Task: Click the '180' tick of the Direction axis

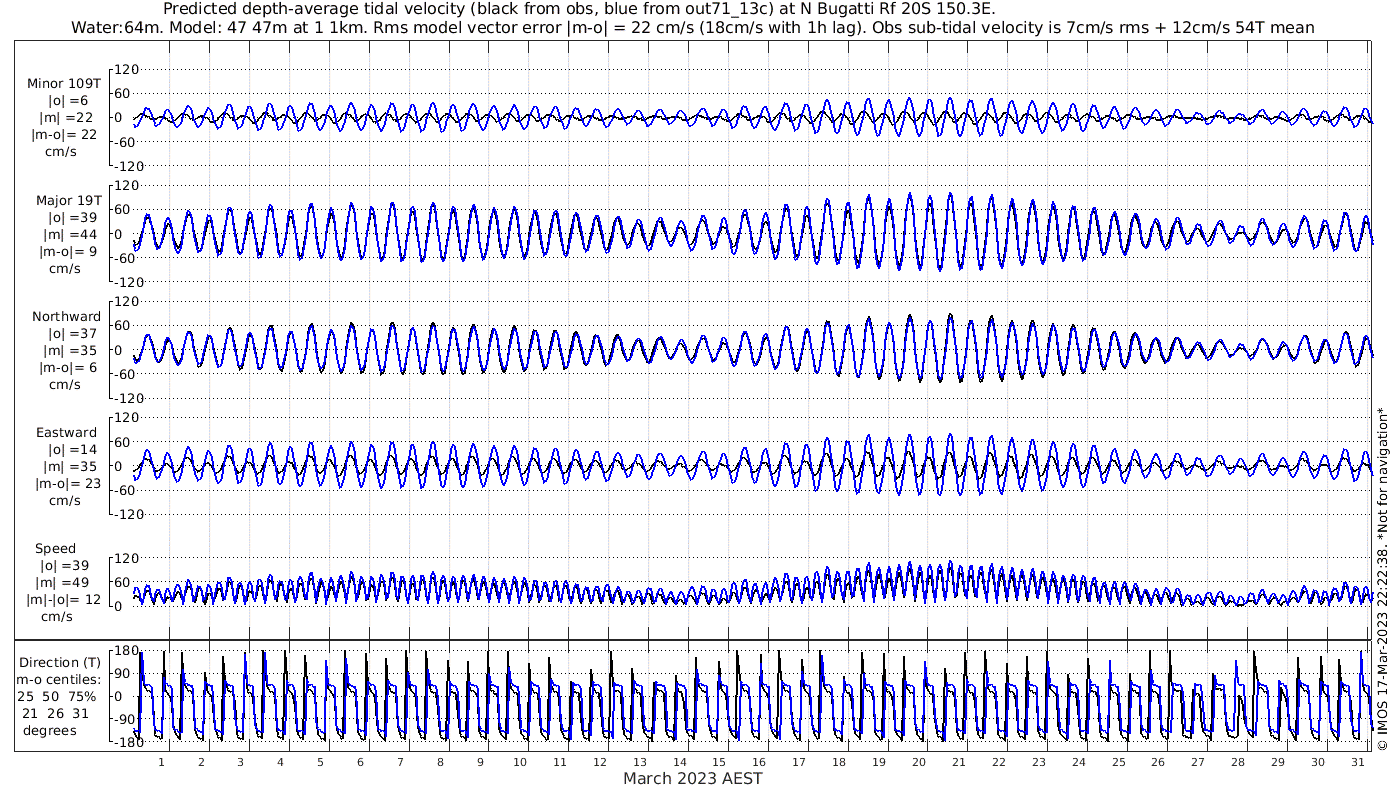Action: tap(126, 651)
